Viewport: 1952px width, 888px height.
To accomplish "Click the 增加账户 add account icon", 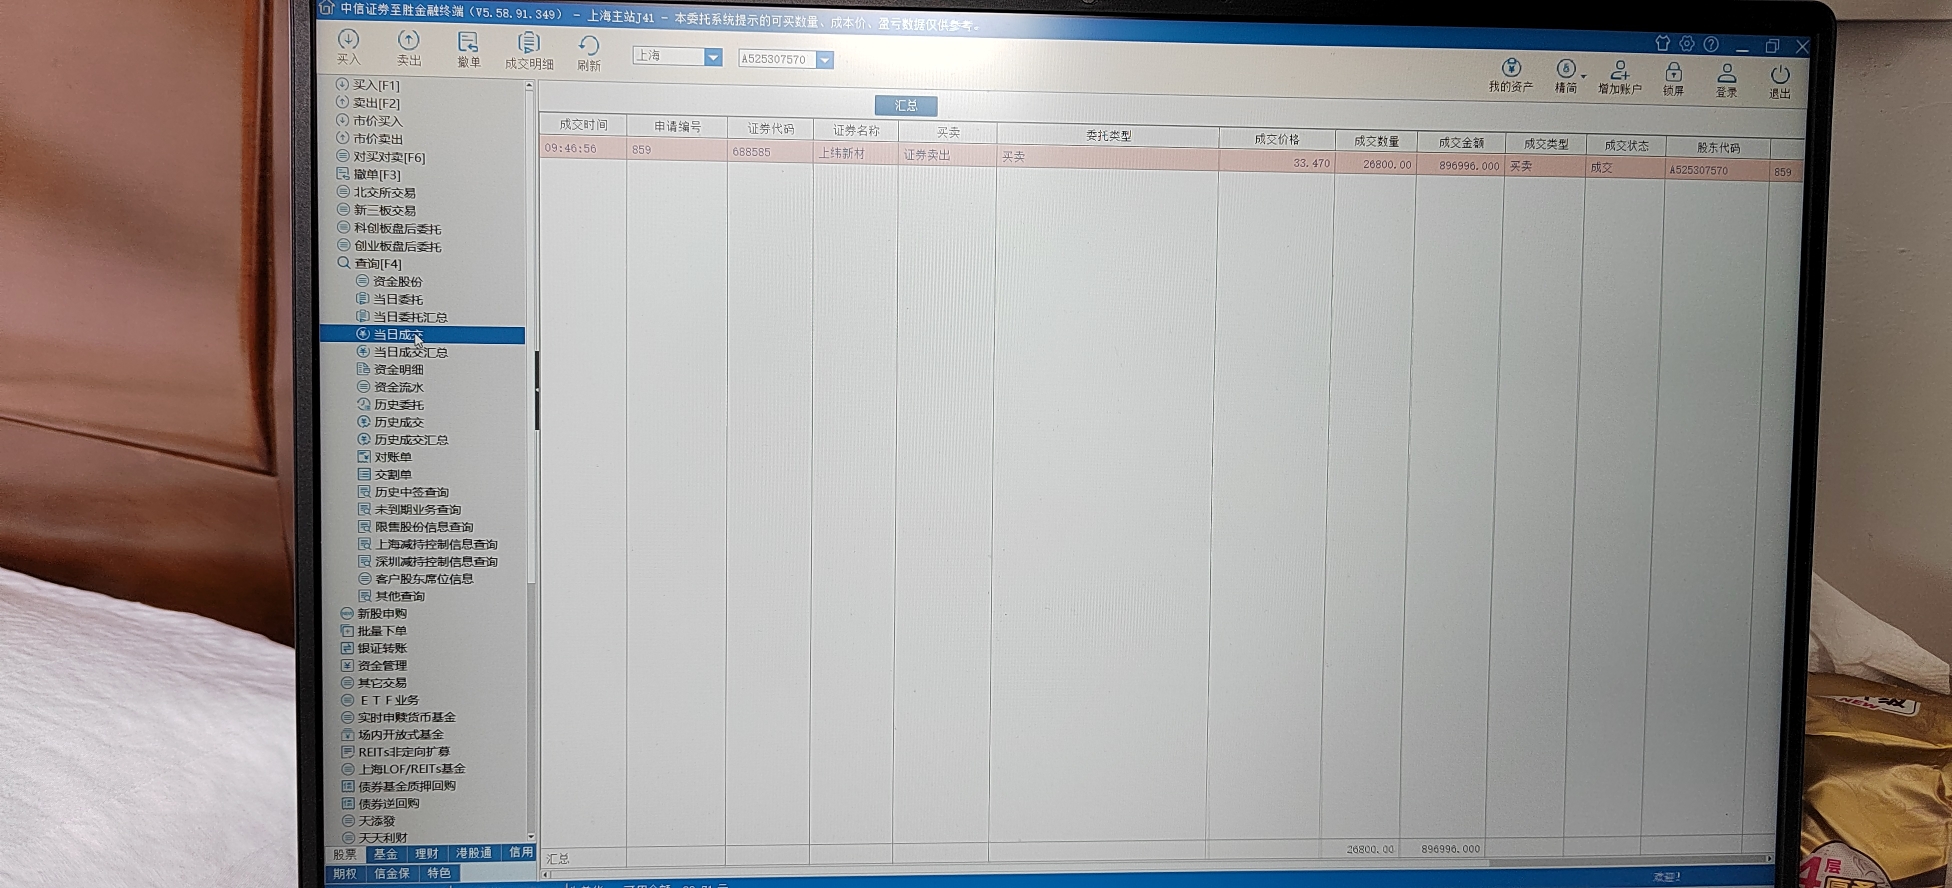I will pyautogui.click(x=1620, y=77).
